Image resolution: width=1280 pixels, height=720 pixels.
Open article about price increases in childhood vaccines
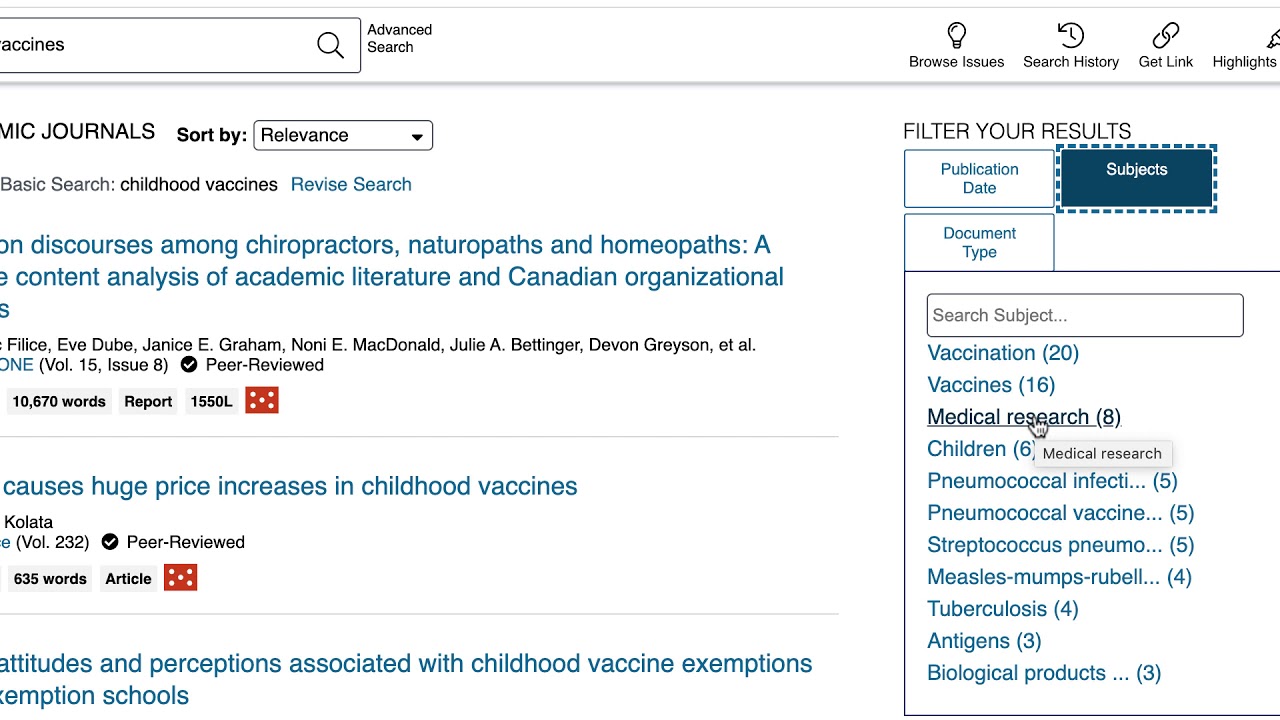tap(290, 486)
